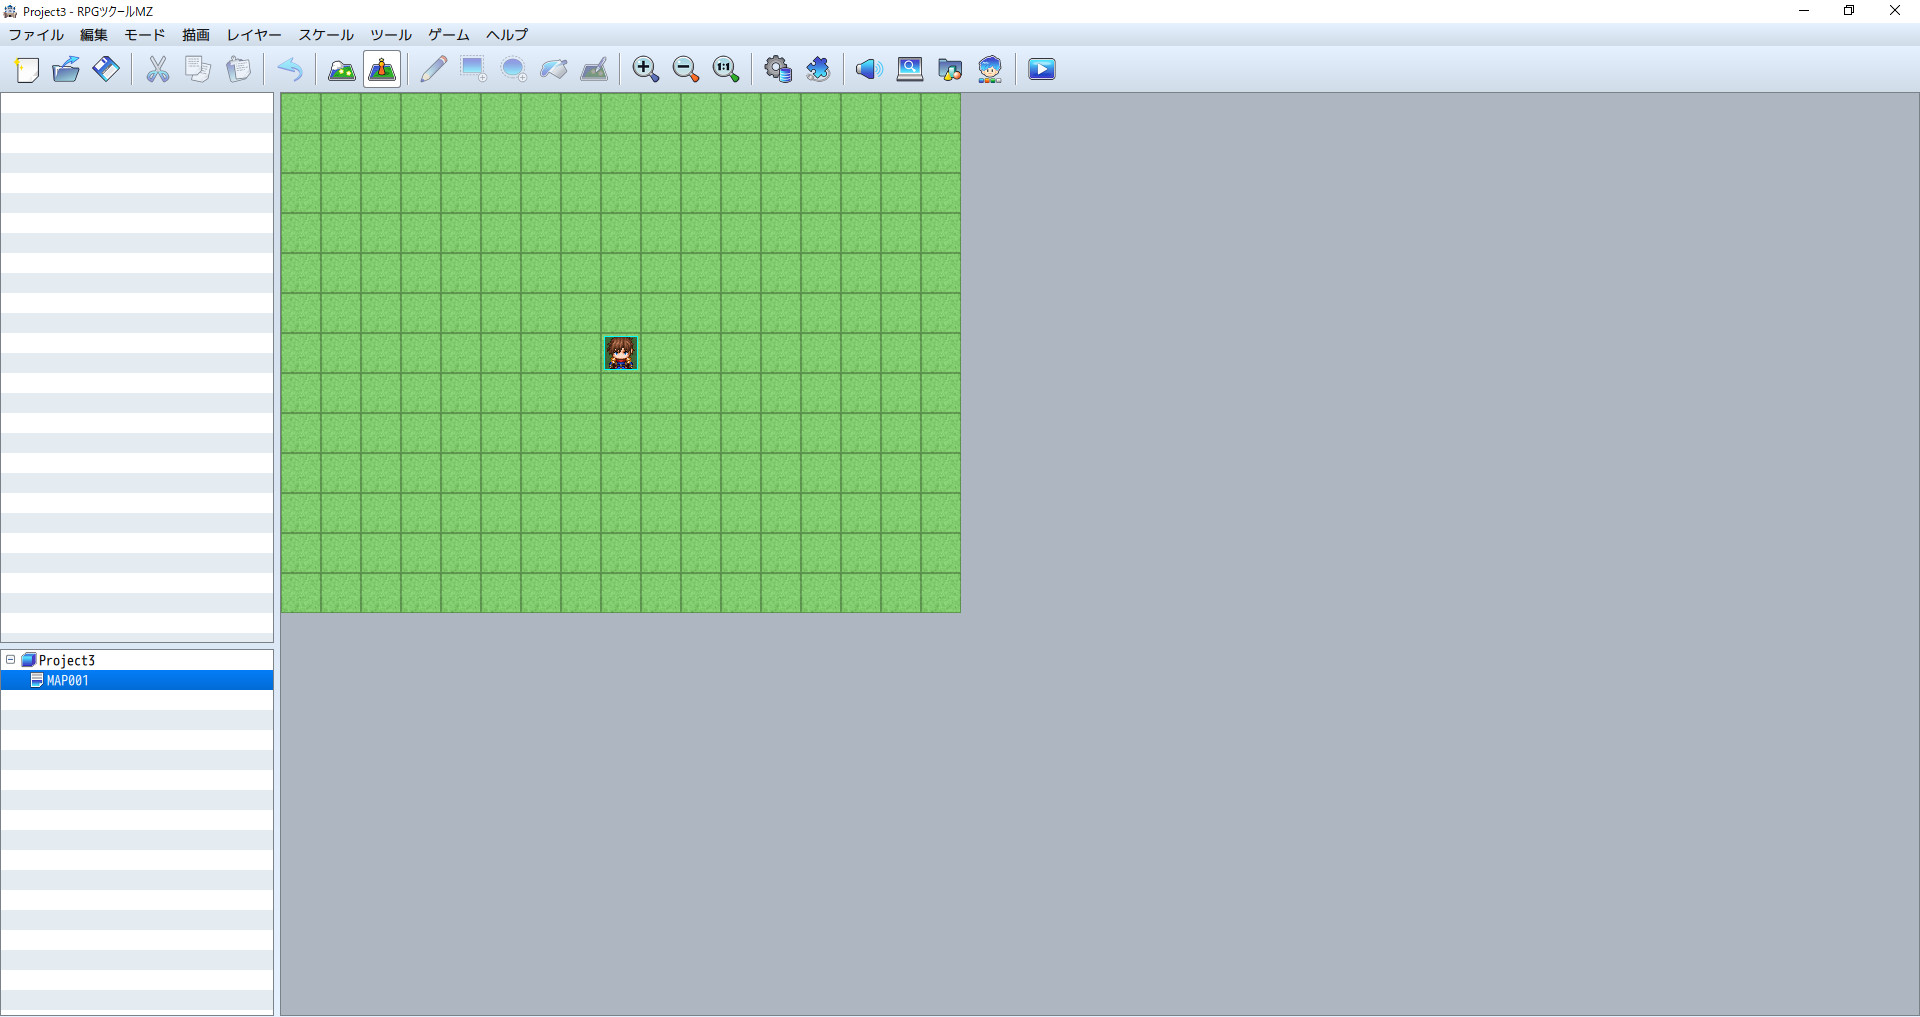Open the ゲーム menu
Screen dimensions: 1920x1017
coord(448,35)
